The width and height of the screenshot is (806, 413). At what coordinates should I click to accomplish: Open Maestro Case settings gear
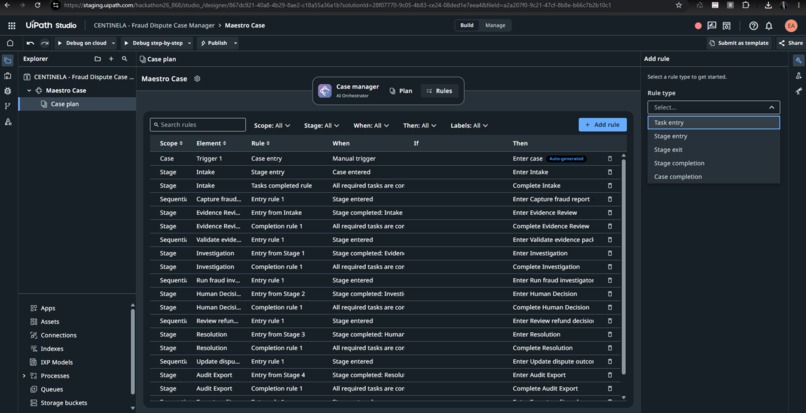[197, 79]
